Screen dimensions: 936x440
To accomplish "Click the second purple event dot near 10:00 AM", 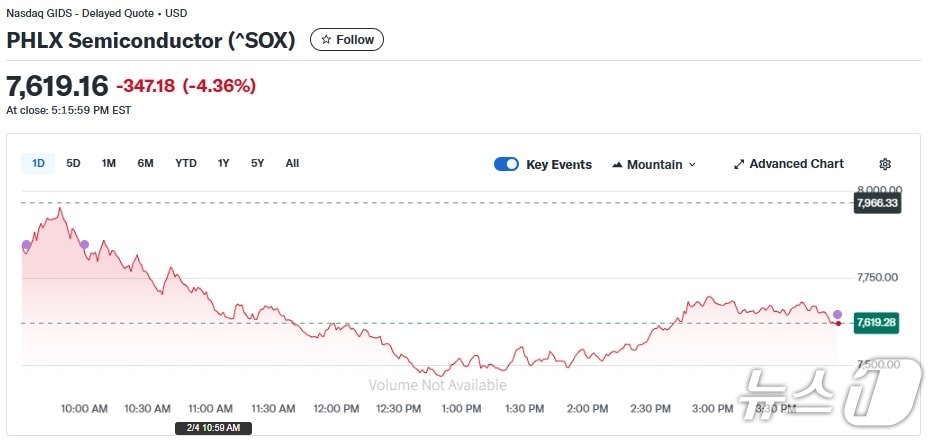I will [84, 244].
